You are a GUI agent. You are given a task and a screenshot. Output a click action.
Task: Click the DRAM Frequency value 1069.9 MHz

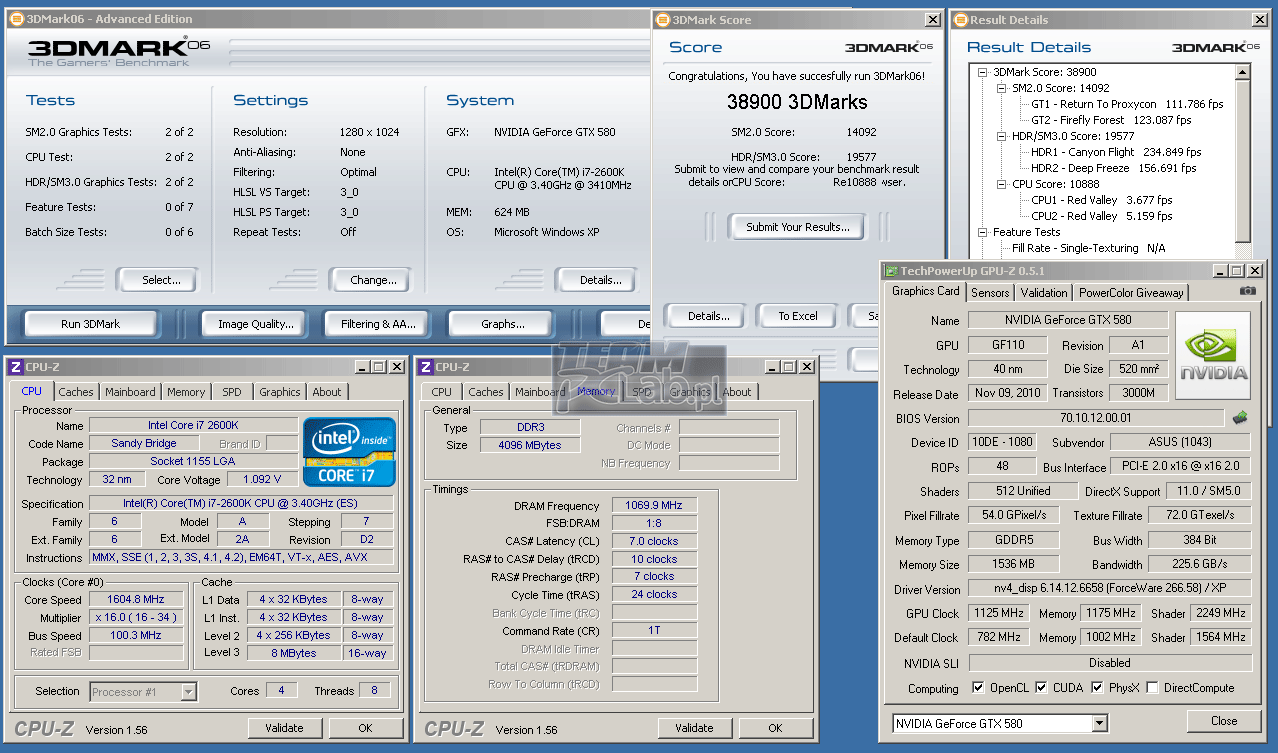point(654,506)
